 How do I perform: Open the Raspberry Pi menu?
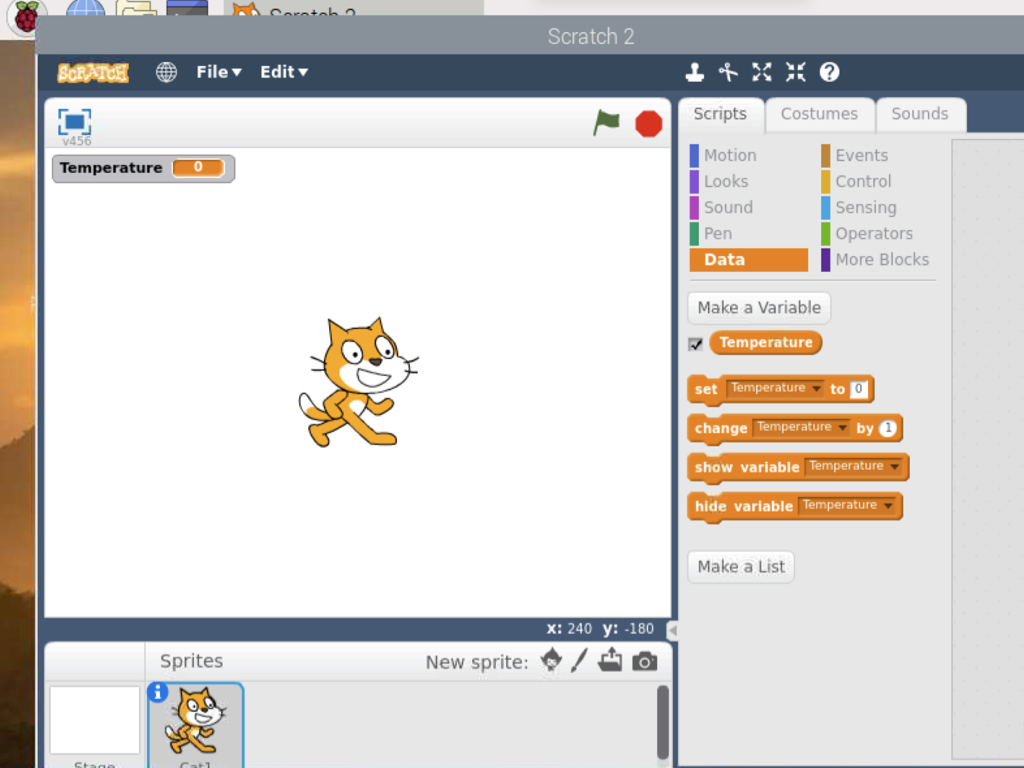coord(25,16)
